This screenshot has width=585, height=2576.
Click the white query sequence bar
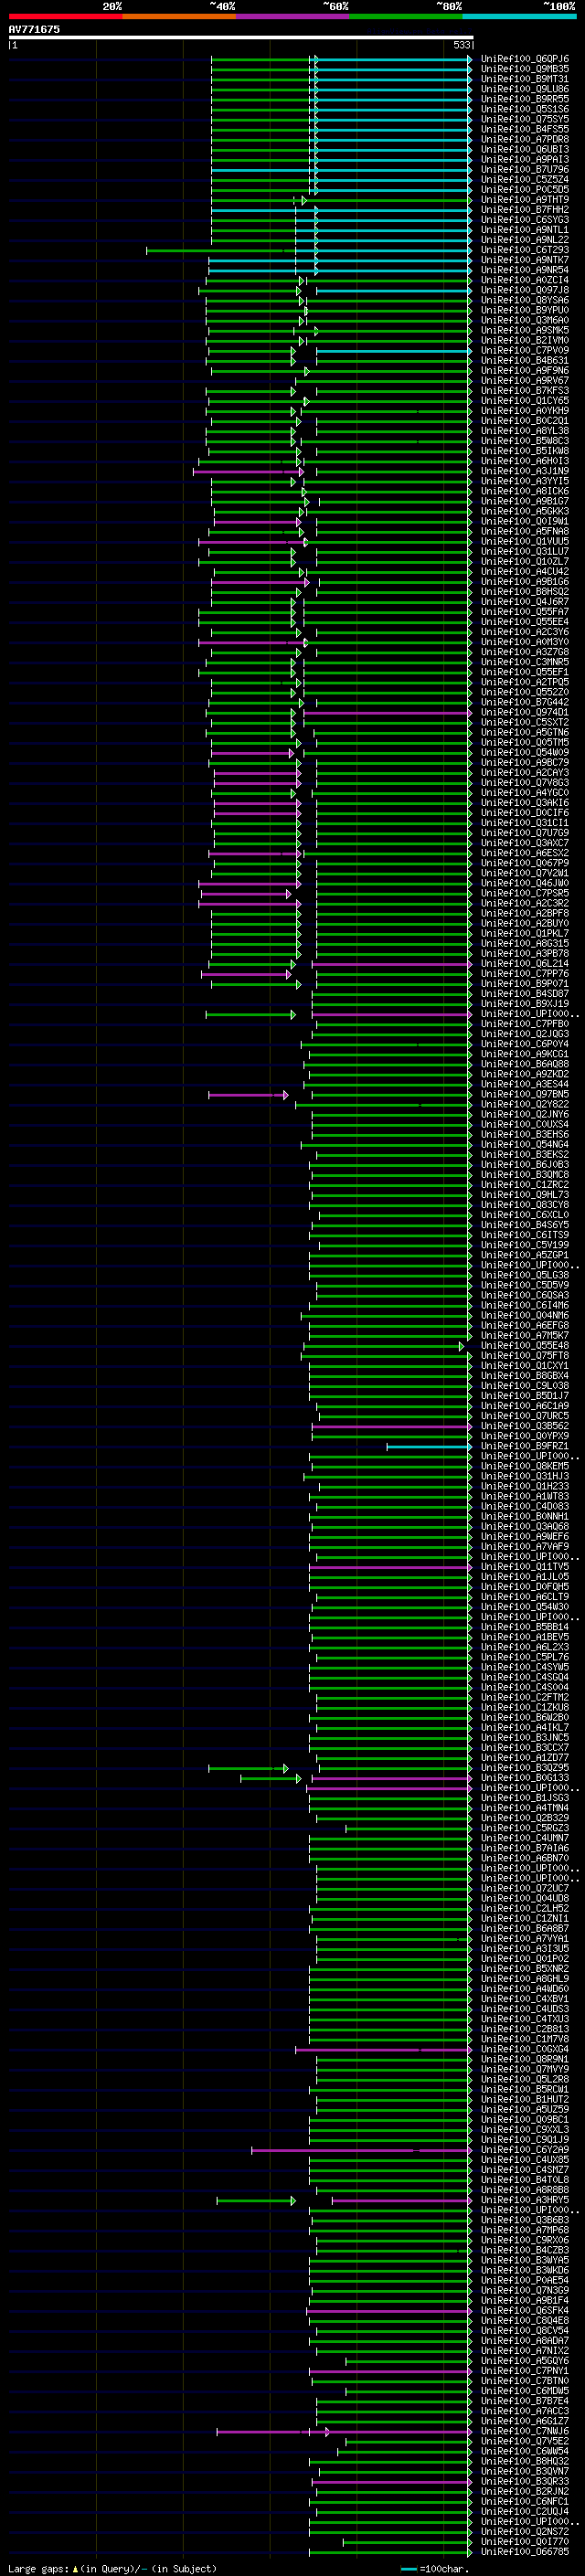241,37
